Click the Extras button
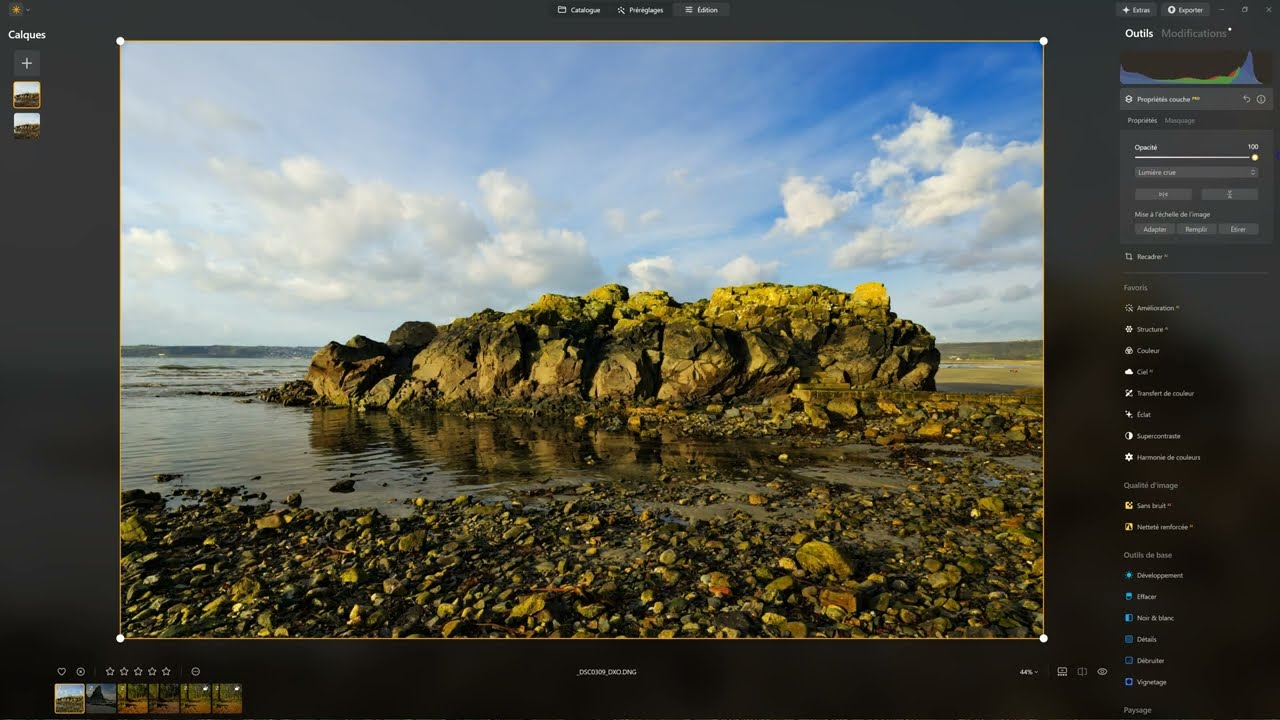 tap(1136, 10)
